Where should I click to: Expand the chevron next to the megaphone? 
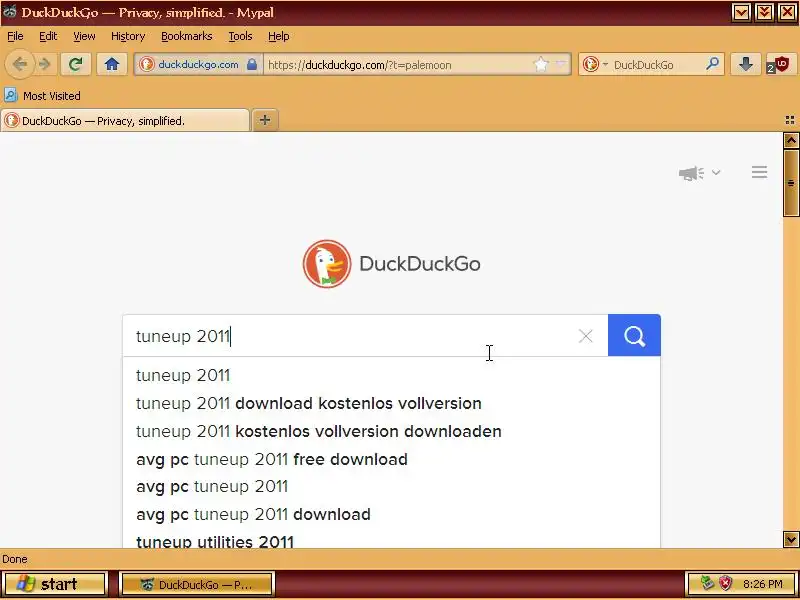[716, 172]
